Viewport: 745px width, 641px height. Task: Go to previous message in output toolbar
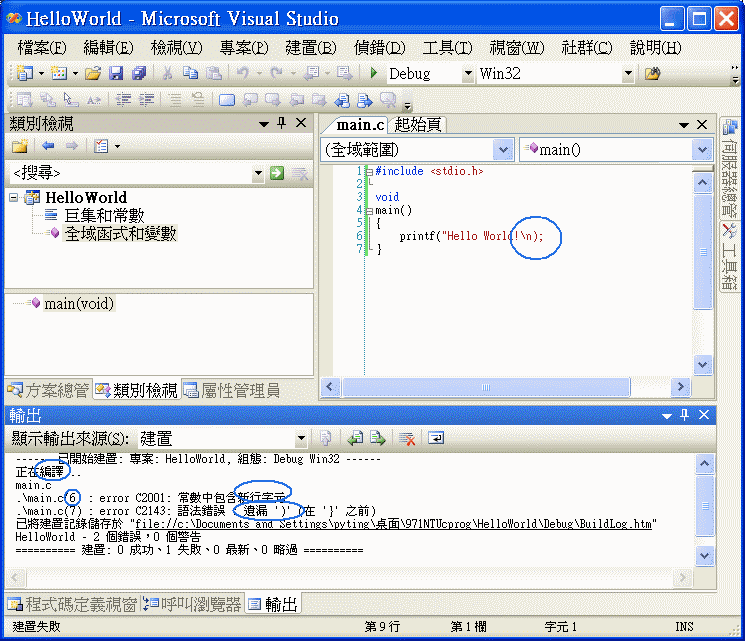point(355,438)
